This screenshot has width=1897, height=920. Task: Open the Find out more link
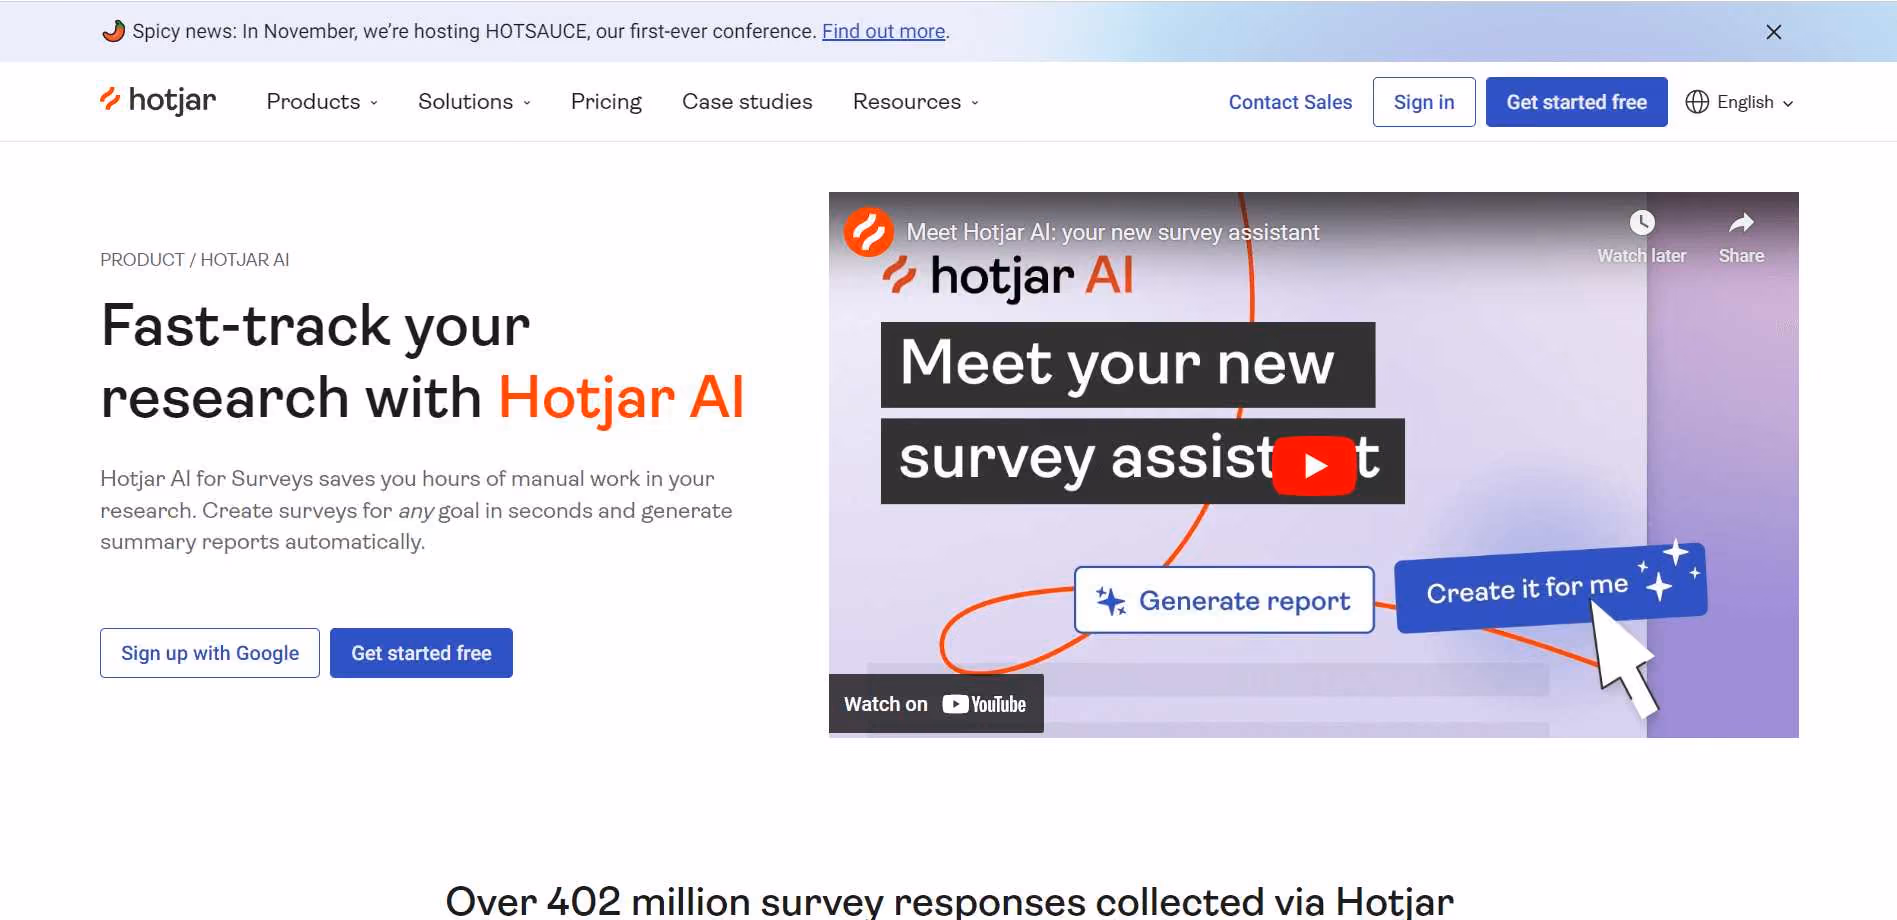pyautogui.click(x=883, y=31)
